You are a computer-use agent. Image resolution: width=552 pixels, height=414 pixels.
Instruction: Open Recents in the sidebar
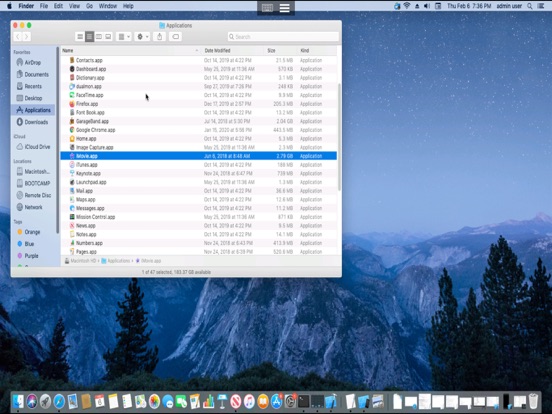[x=32, y=86]
